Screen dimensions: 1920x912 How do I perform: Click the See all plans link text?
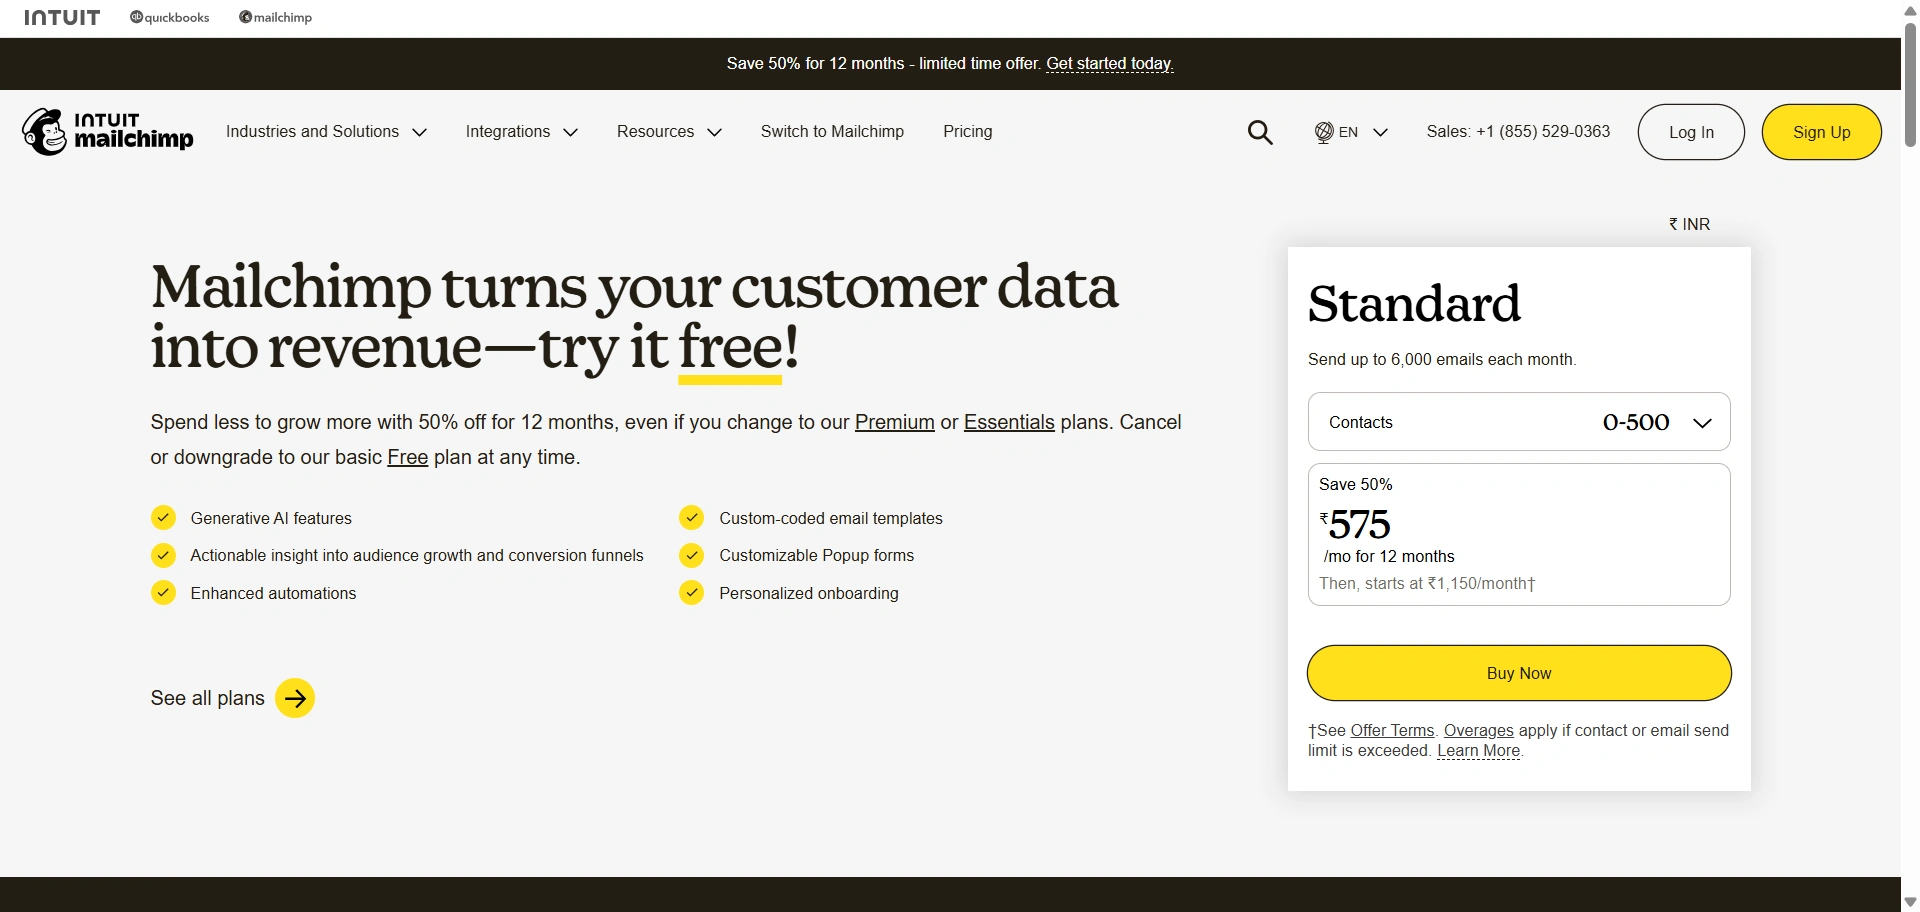[x=208, y=698]
